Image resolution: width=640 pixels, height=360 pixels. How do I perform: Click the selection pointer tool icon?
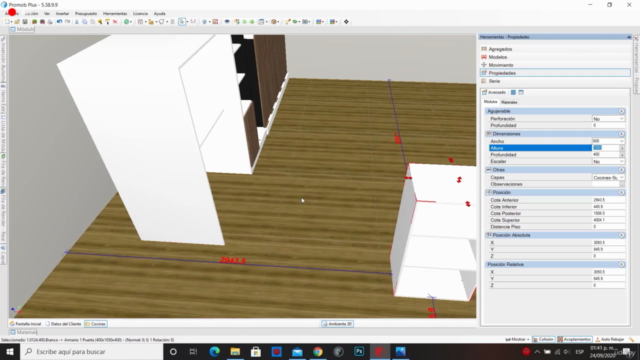click(x=182, y=22)
